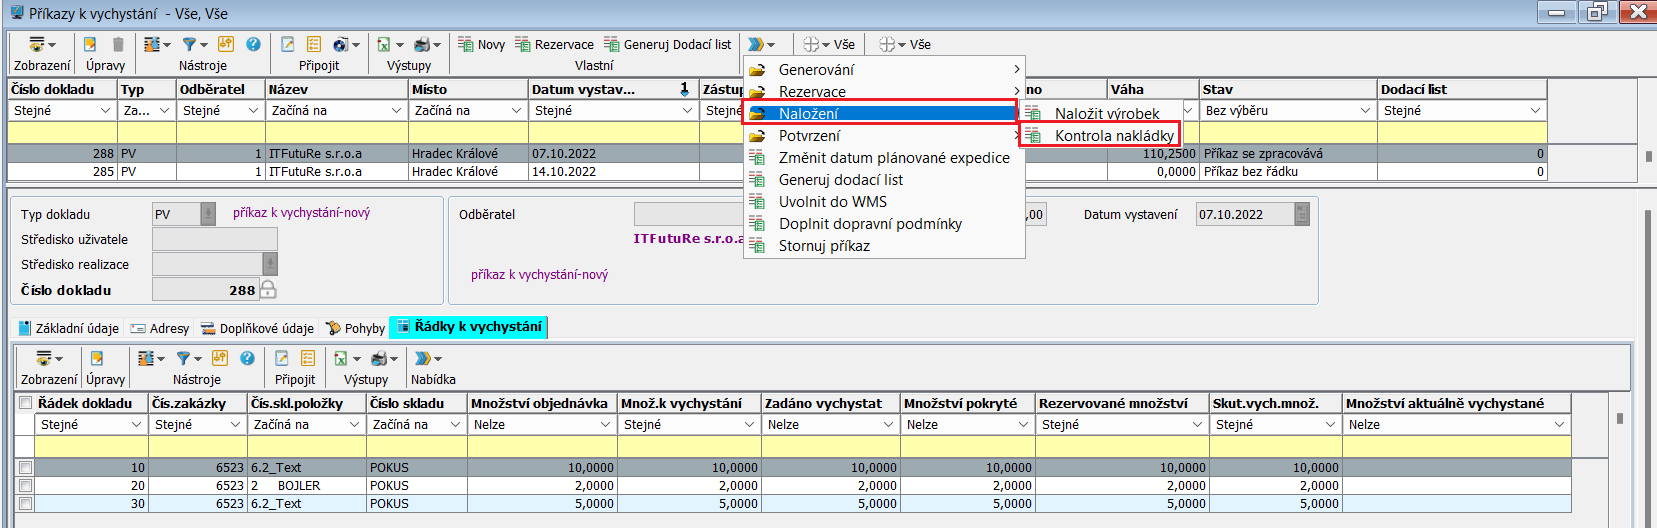Open the blue help question mark in top toolbar

tap(253, 44)
